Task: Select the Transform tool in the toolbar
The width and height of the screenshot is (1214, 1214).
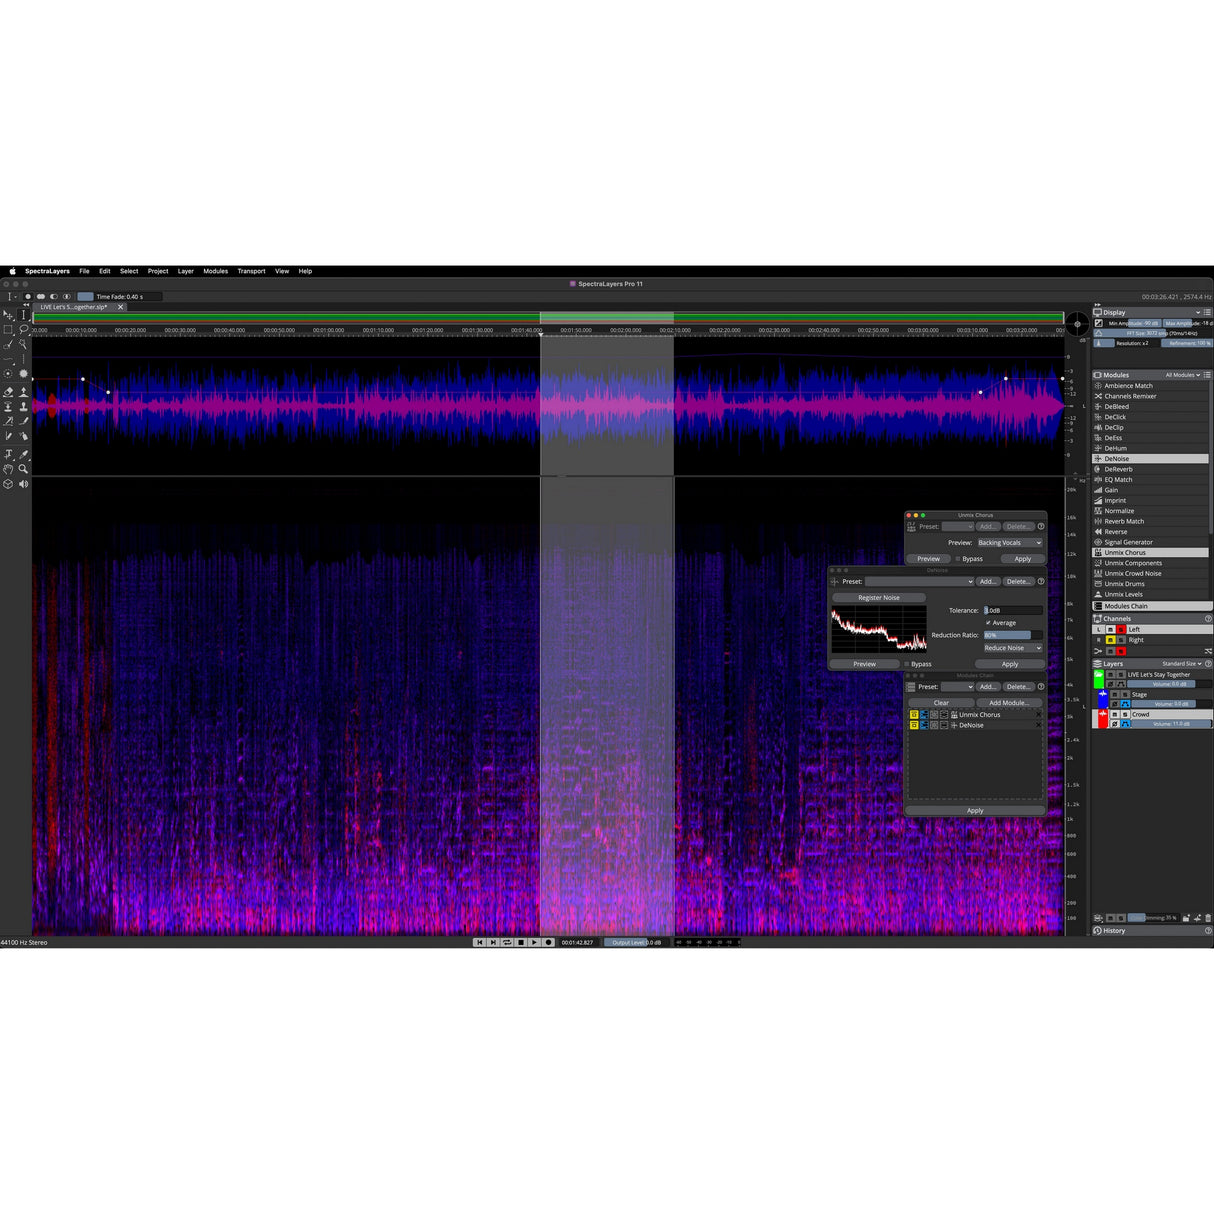Action: pos(9,316)
